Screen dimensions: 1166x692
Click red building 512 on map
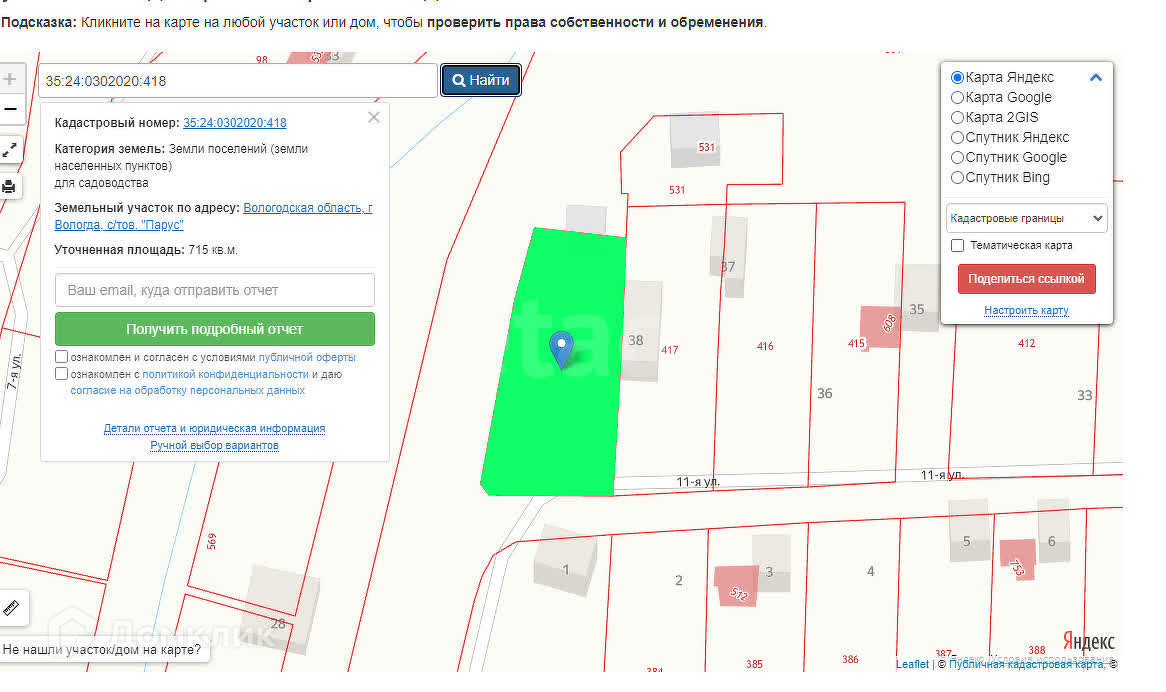pyautogui.click(x=737, y=586)
